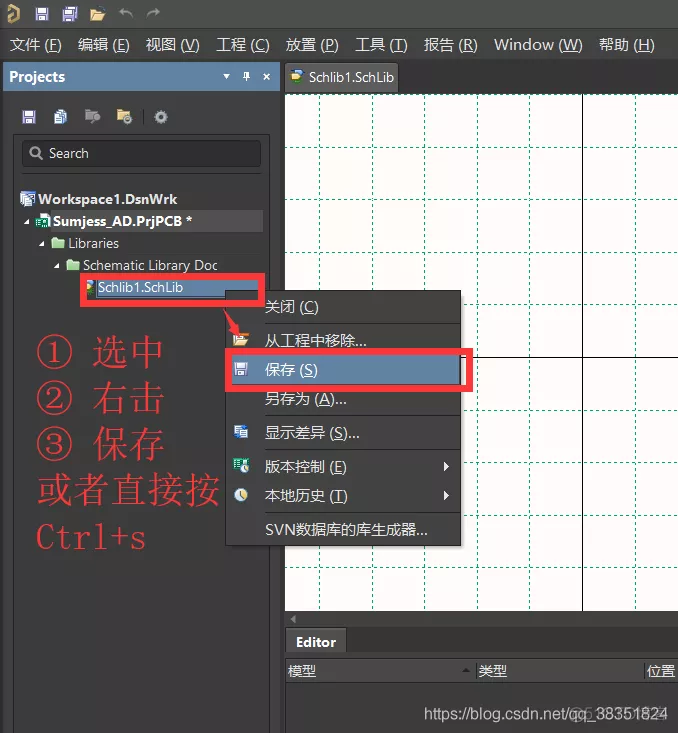The image size is (678, 733).
Task: Click the Projects panel compile folder icon
Action: click(93, 116)
